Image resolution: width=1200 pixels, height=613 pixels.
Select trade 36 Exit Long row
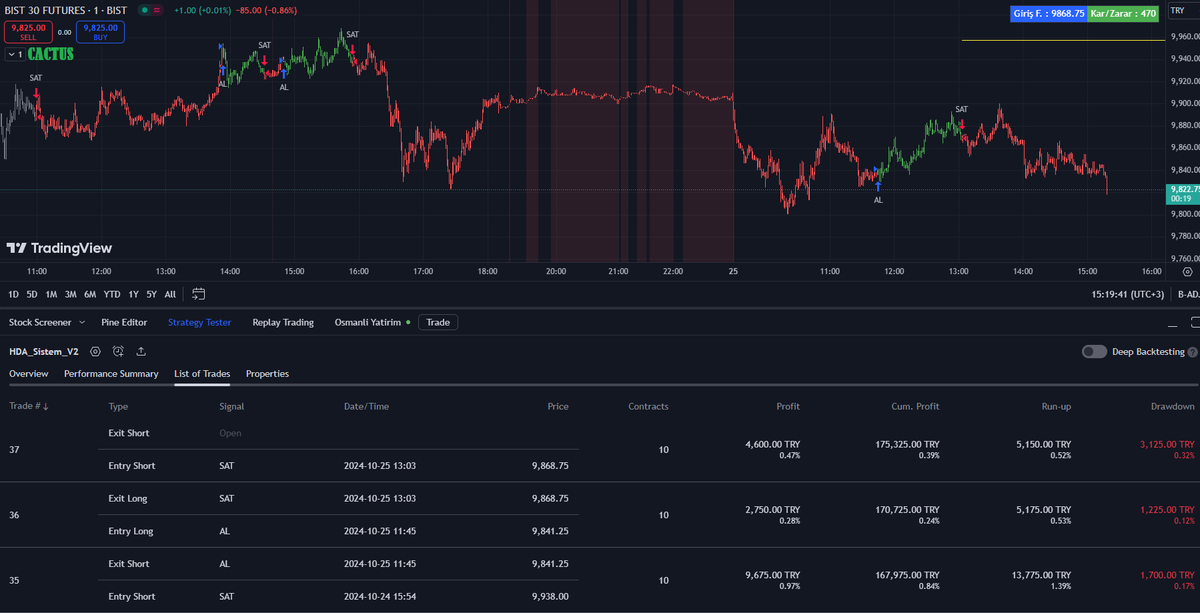(x=340, y=498)
